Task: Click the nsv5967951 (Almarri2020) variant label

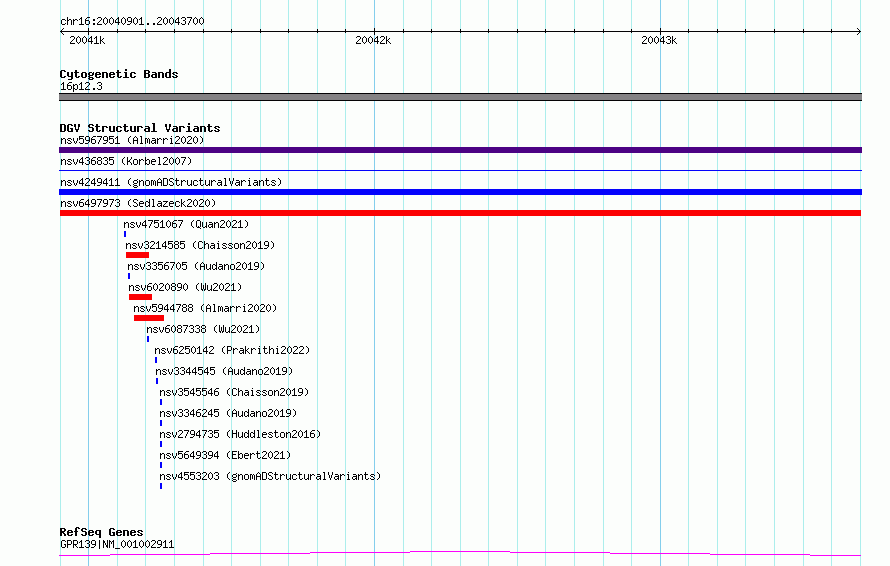Action: pos(132,140)
